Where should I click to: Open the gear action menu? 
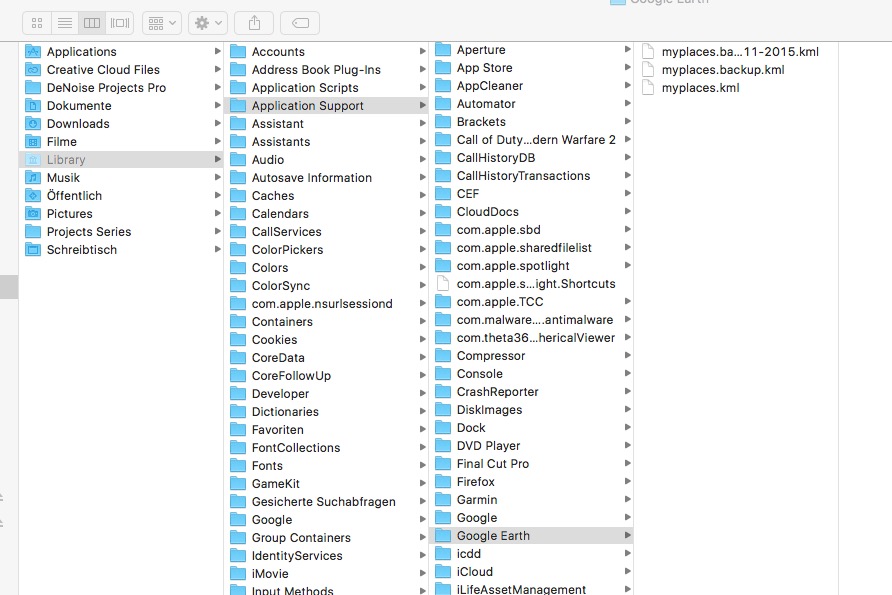[x=207, y=22]
